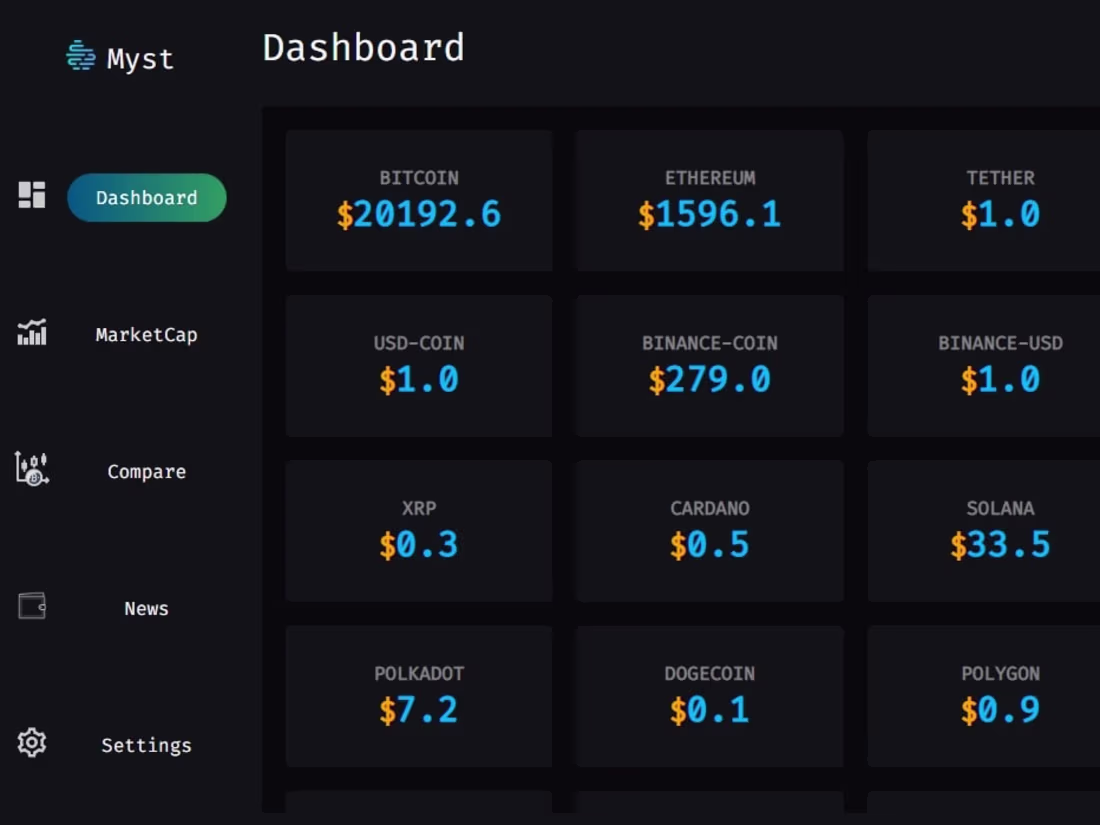Open the Binance-Coin card

(x=709, y=364)
